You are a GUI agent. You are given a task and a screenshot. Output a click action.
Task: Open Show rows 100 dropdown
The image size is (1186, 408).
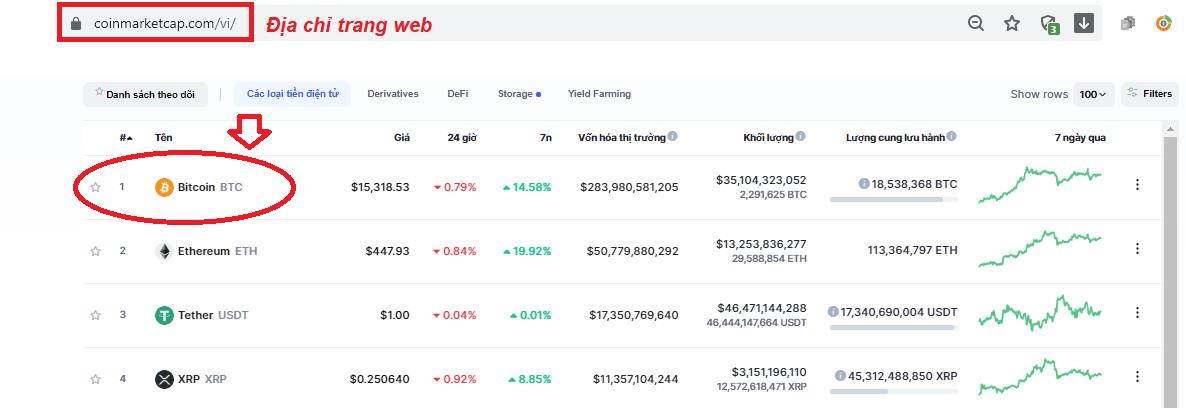[x=1093, y=94]
